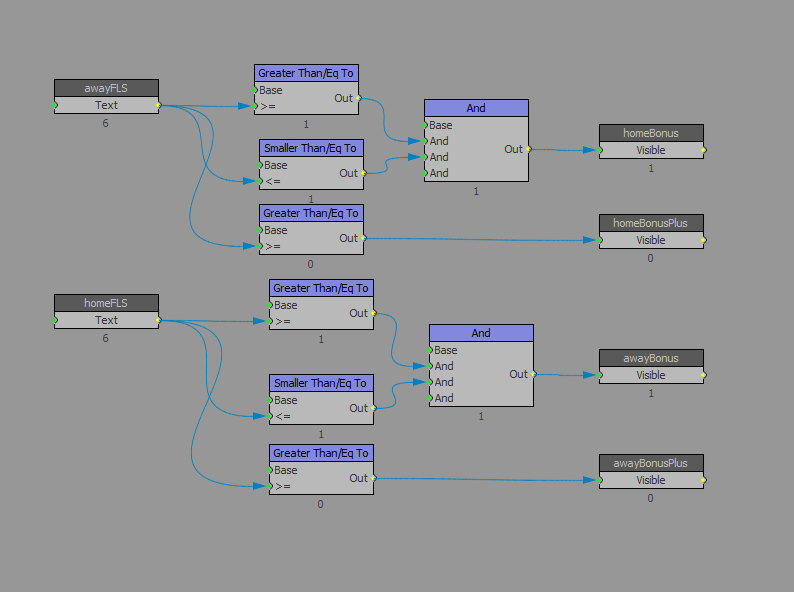The image size is (794, 592).
Task: Select Greater Than/Eq To header wired to awayBonusPlus
Action: 322,453
